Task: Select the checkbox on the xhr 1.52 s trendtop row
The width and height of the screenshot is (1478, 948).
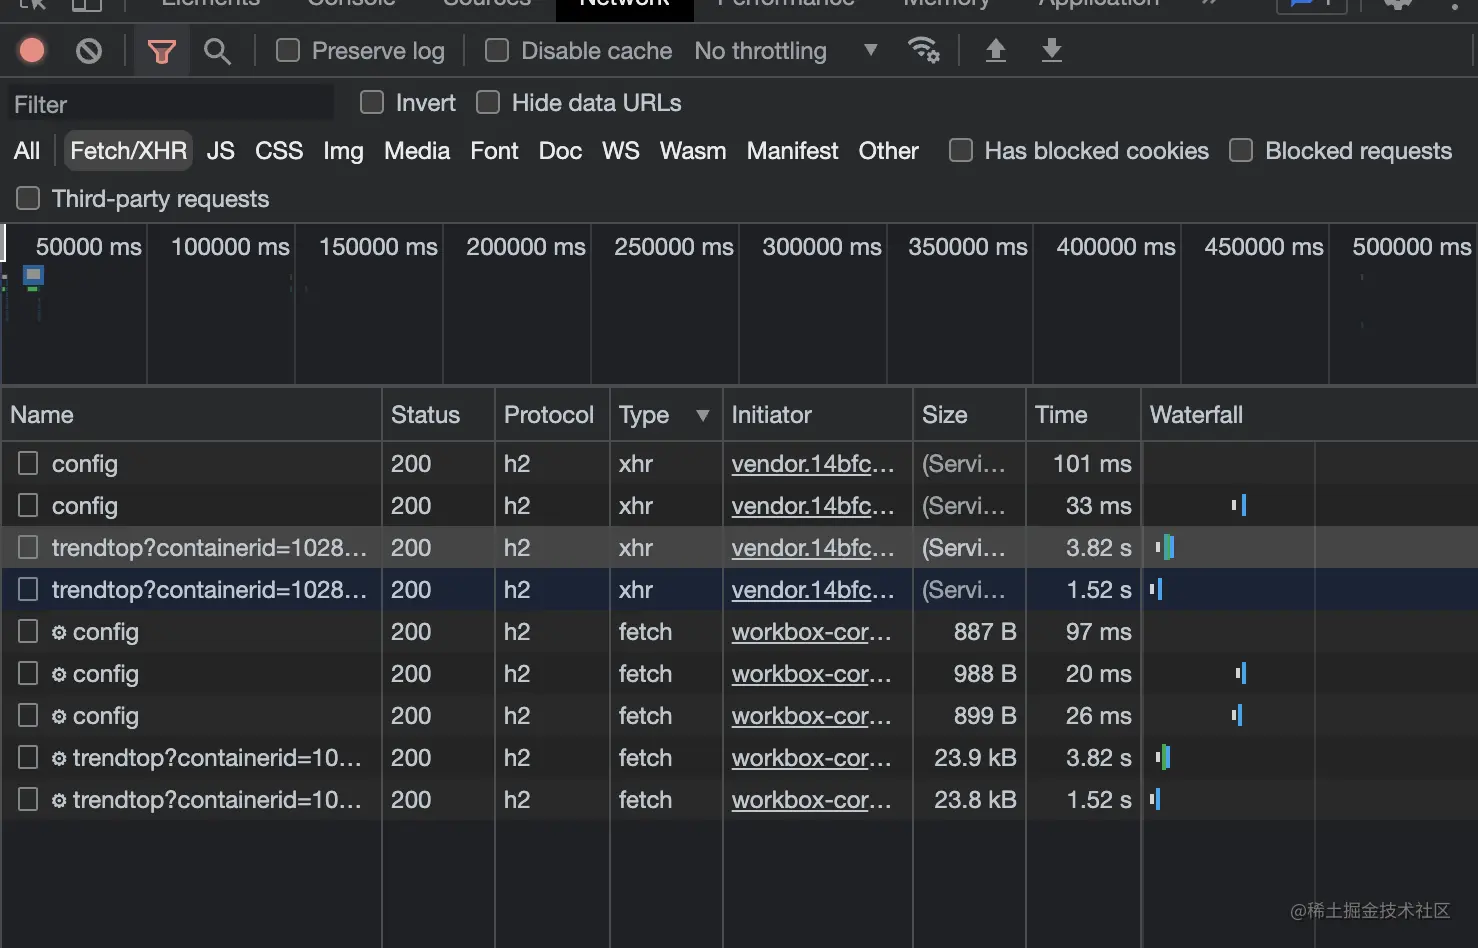Action: [28, 589]
